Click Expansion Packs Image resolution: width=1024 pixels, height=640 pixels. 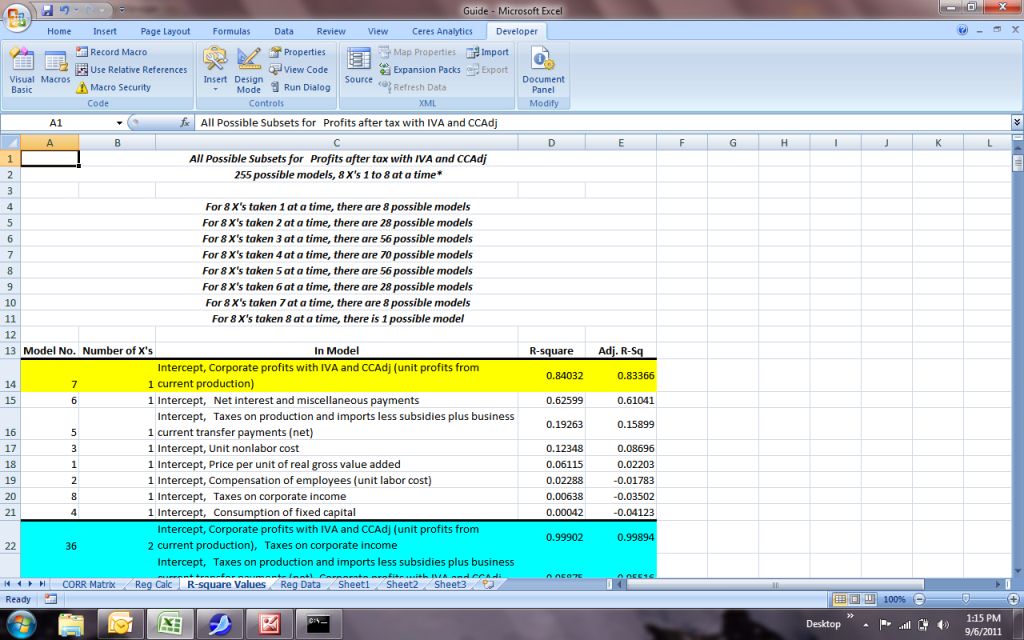pos(420,69)
